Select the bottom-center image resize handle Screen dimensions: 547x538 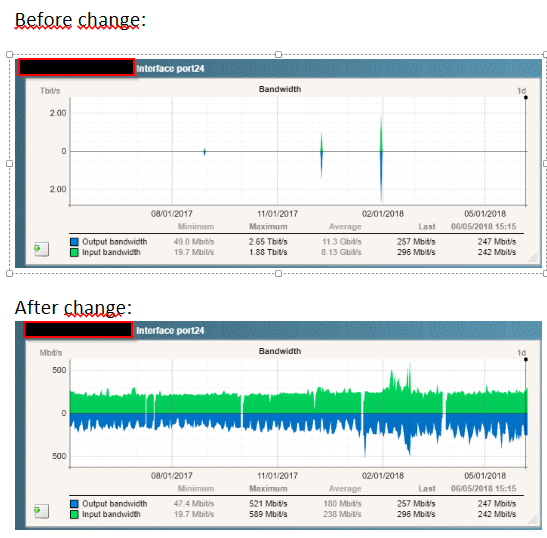pyautogui.click(x=278, y=274)
